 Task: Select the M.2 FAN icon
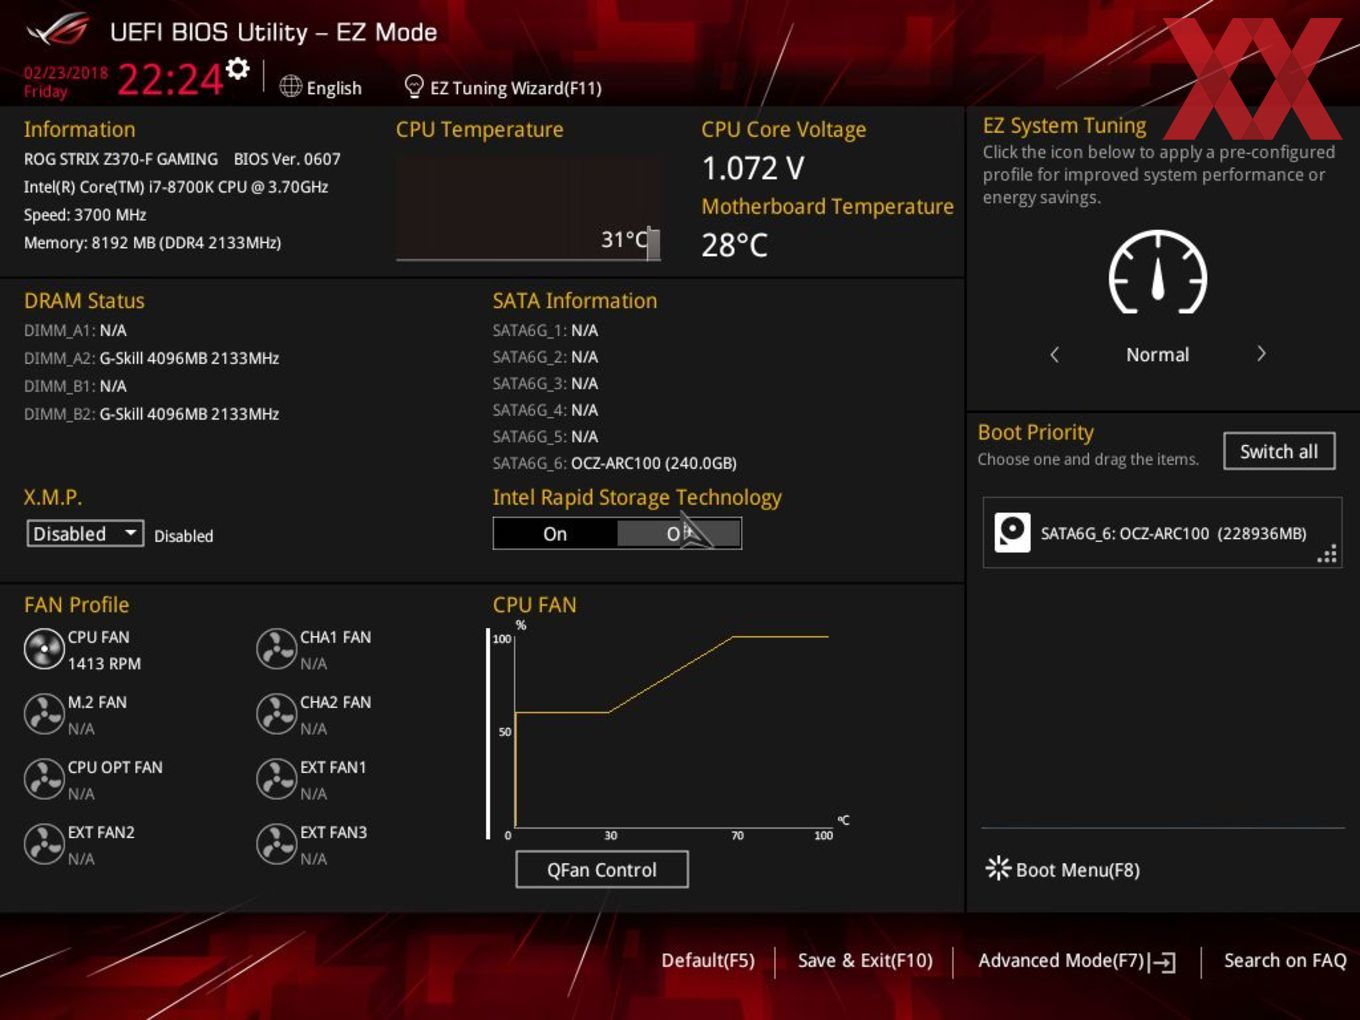pos(44,714)
